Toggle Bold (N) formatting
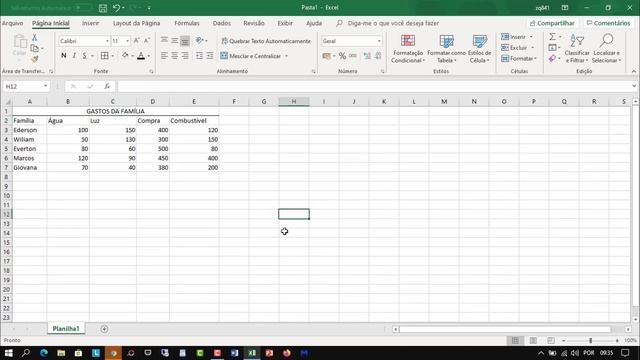This screenshot has height=360, width=640. coord(64,56)
